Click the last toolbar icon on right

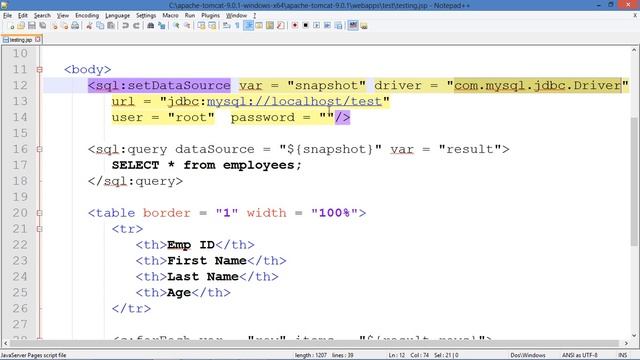(x=364, y=26)
